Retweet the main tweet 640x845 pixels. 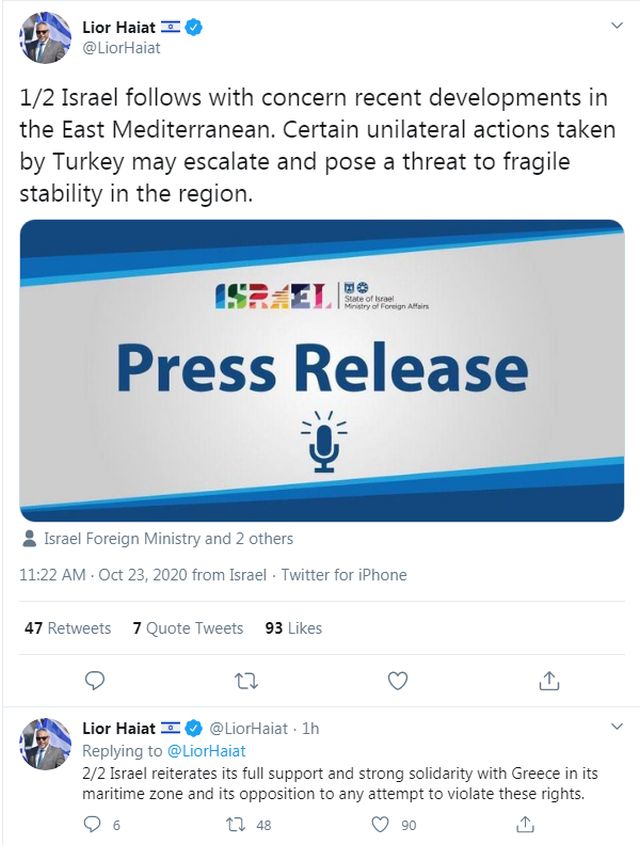(x=245, y=681)
